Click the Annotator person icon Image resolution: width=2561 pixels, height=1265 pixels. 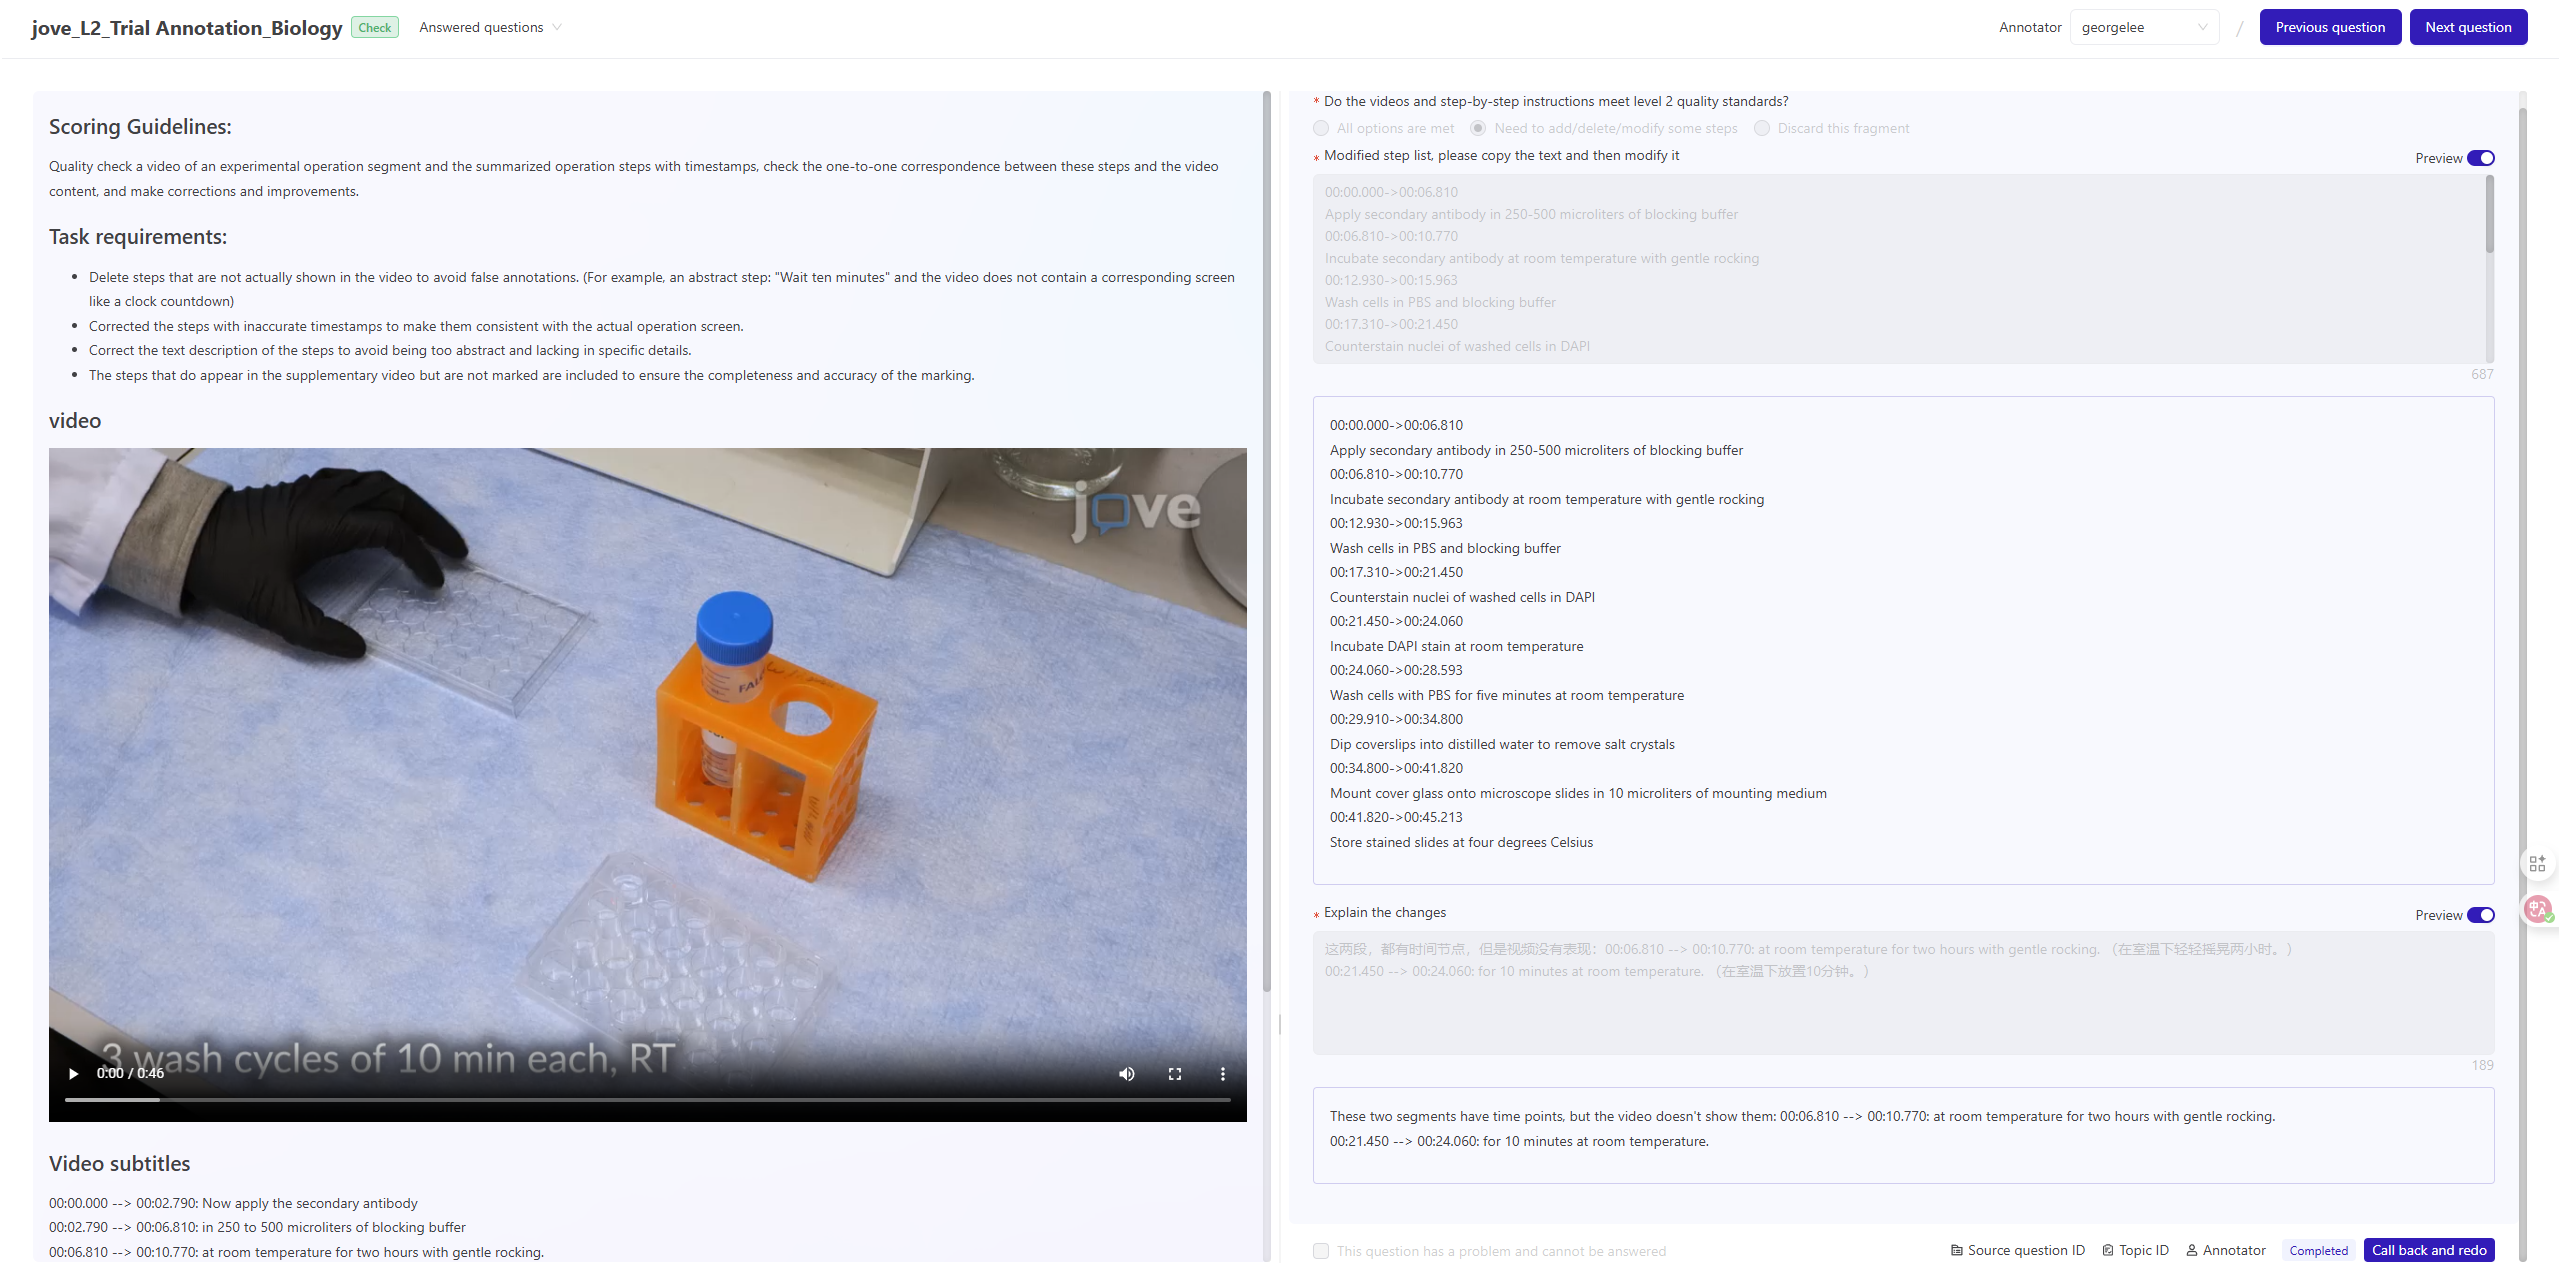[2191, 1251]
